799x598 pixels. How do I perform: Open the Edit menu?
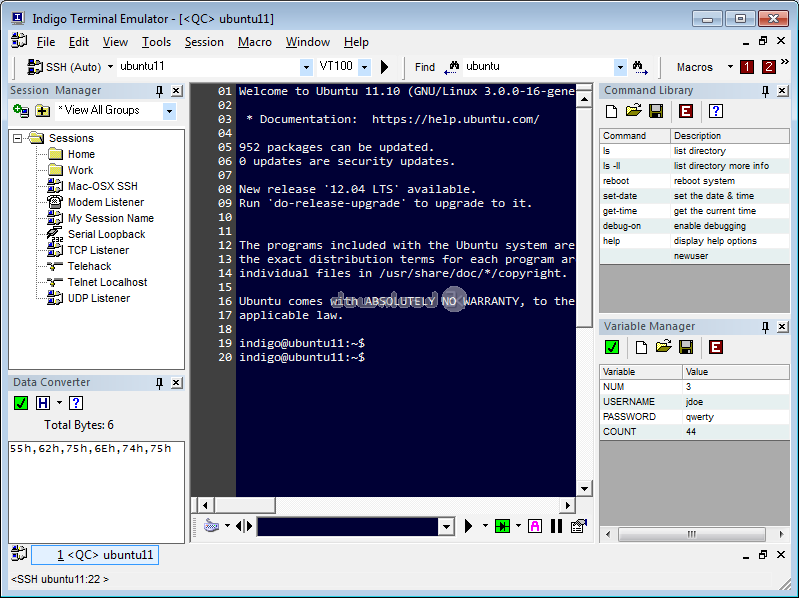[x=78, y=42]
